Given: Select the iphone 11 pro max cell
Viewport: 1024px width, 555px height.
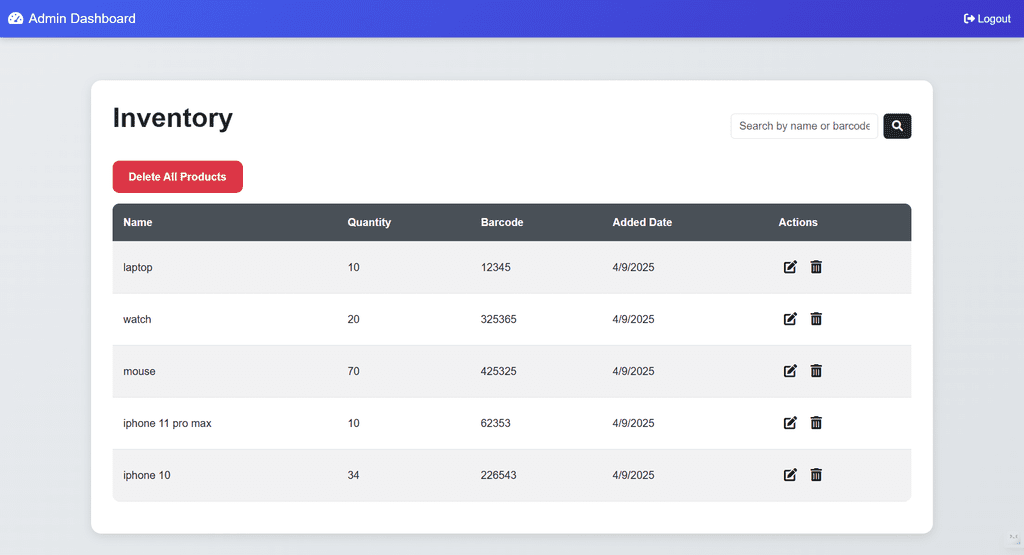Looking at the screenshot, I should coord(167,423).
